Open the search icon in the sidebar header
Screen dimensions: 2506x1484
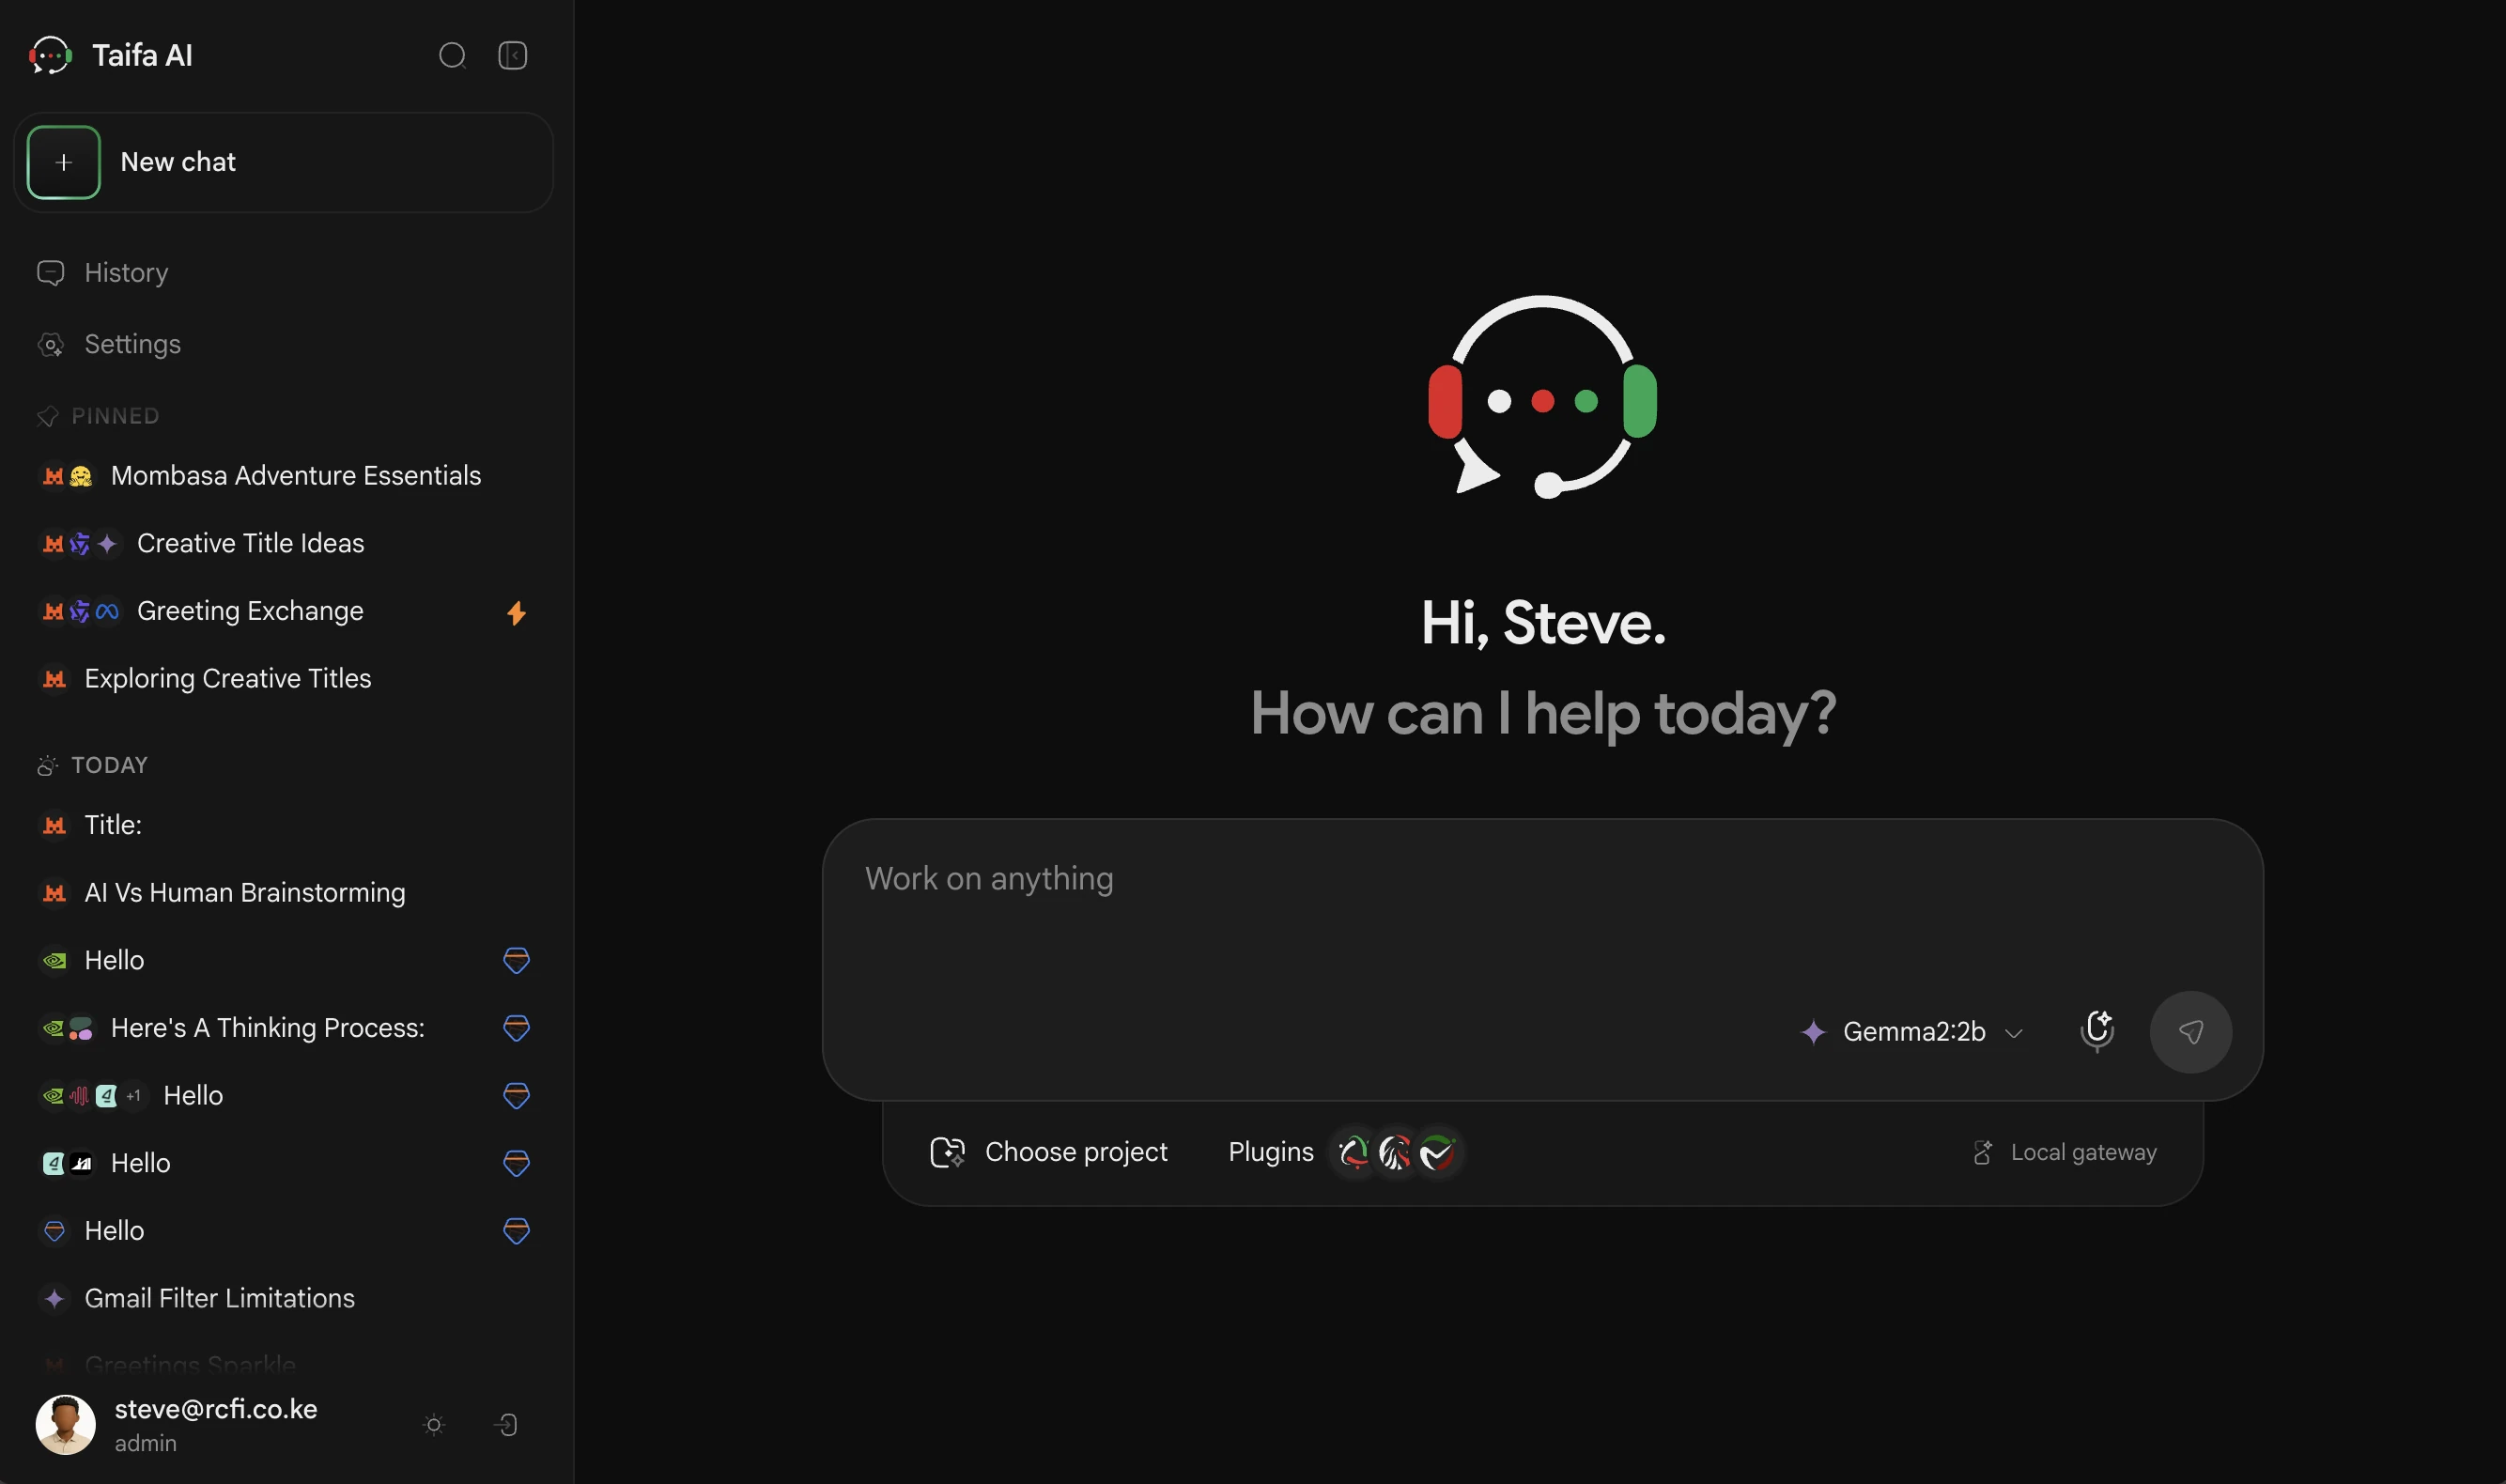click(452, 55)
